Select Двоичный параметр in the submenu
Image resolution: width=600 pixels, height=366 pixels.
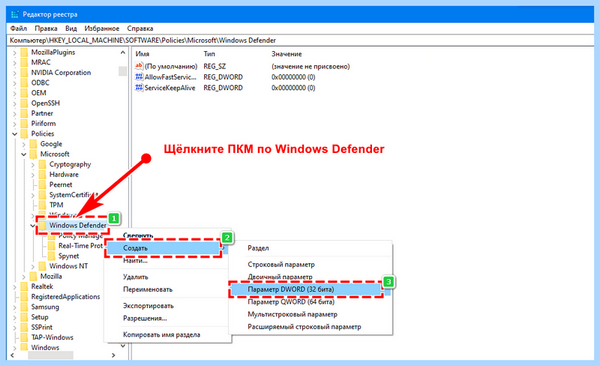pos(310,276)
